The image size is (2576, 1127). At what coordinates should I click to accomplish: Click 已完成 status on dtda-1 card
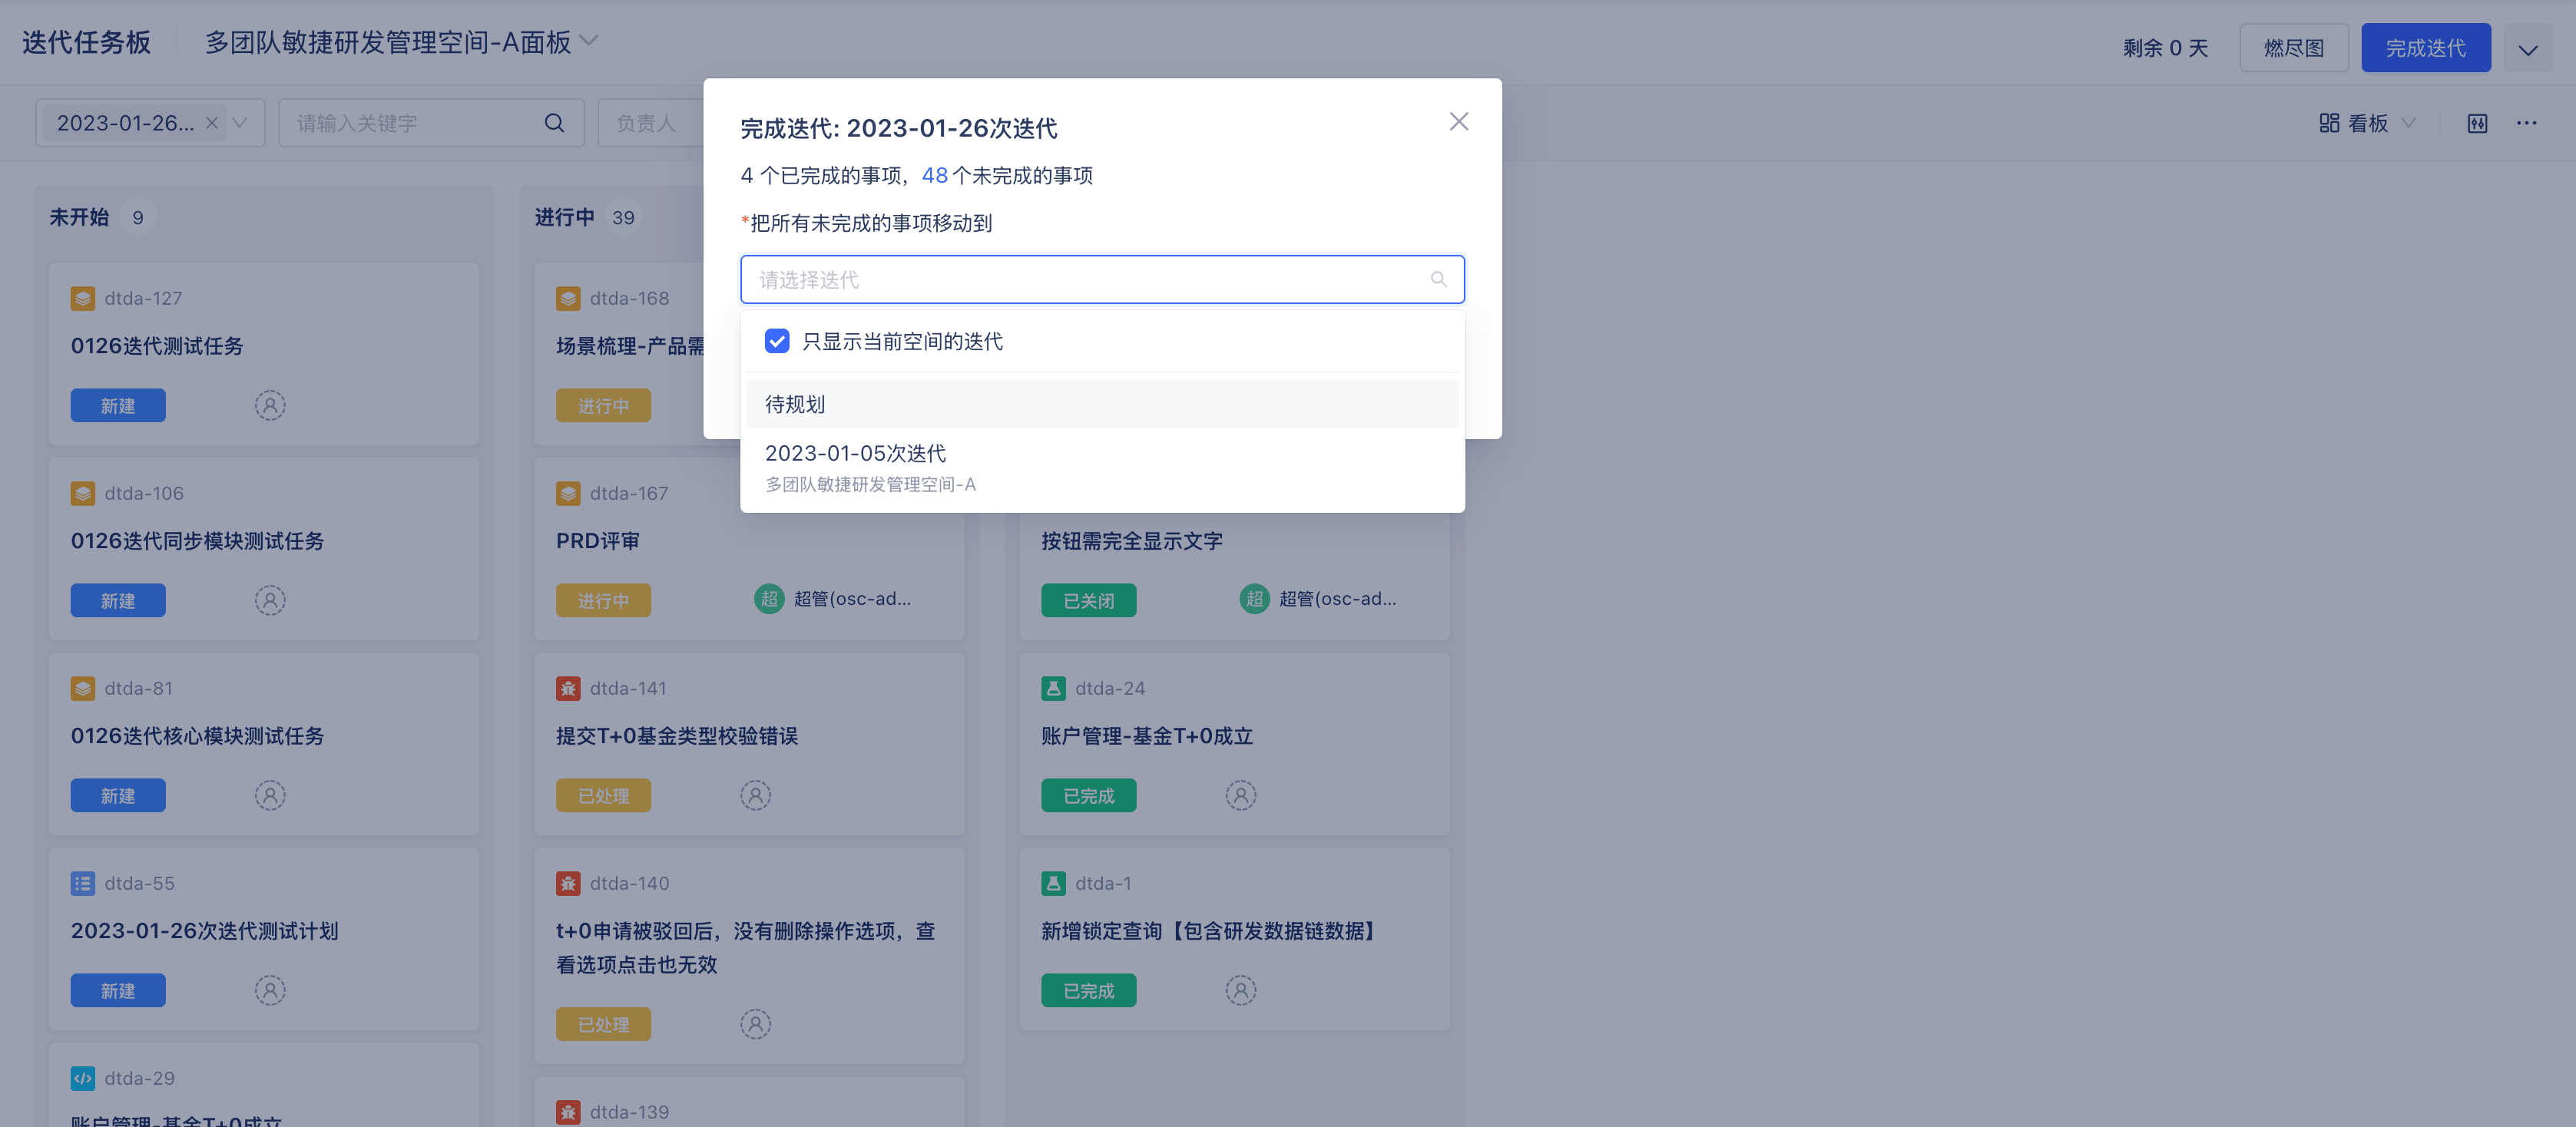click(x=1088, y=990)
